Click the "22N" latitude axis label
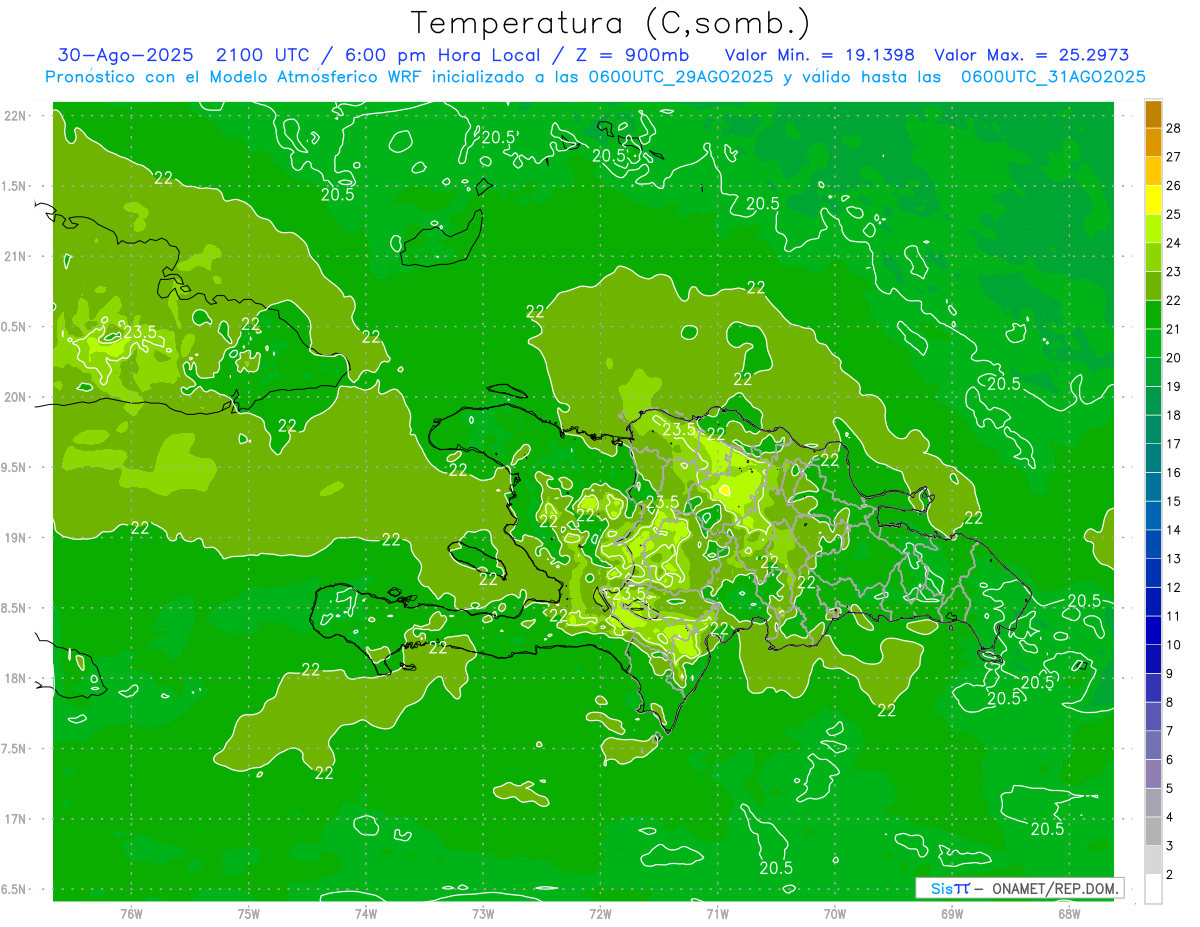 coord(16,116)
